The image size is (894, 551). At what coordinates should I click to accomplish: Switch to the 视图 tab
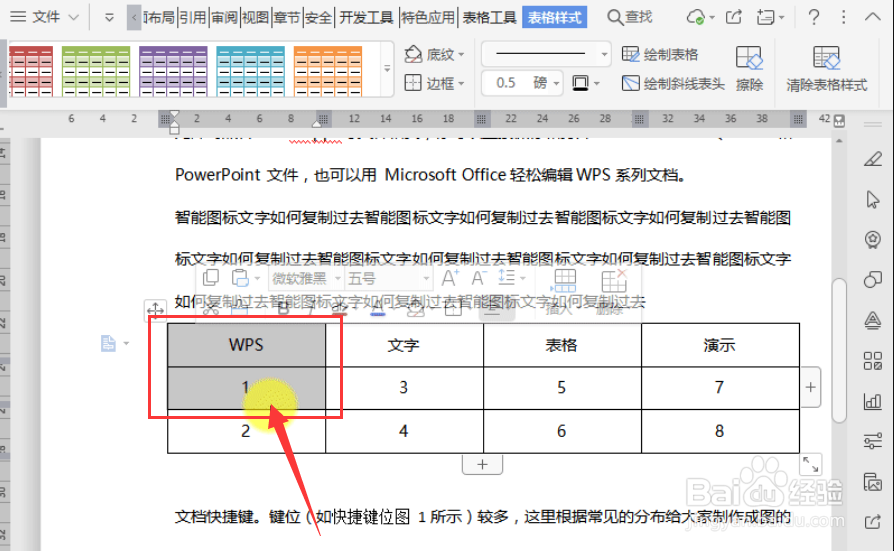tap(255, 18)
